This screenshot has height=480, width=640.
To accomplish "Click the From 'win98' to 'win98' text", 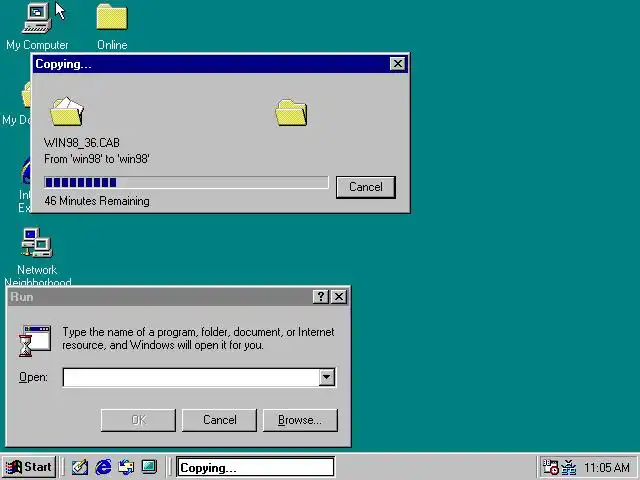I will [97, 159].
